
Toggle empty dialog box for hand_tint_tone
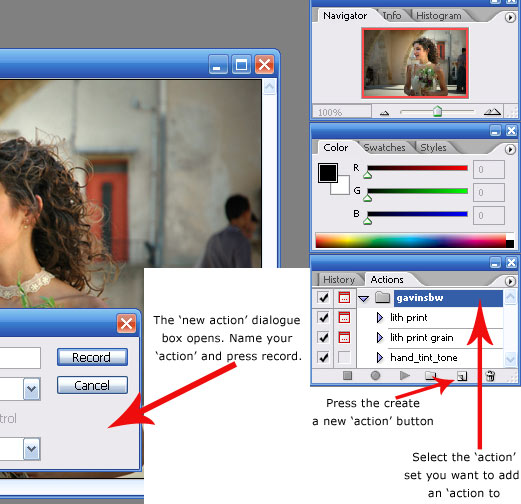click(344, 357)
